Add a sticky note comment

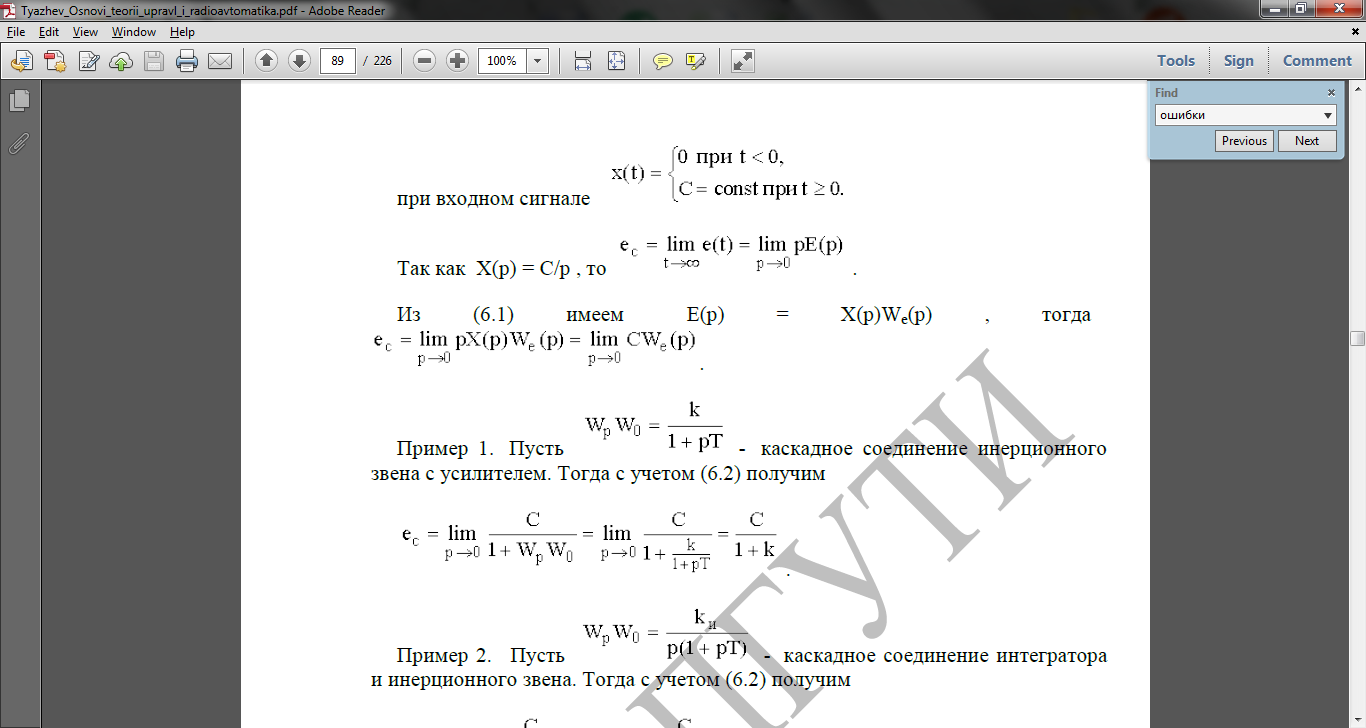(x=662, y=61)
